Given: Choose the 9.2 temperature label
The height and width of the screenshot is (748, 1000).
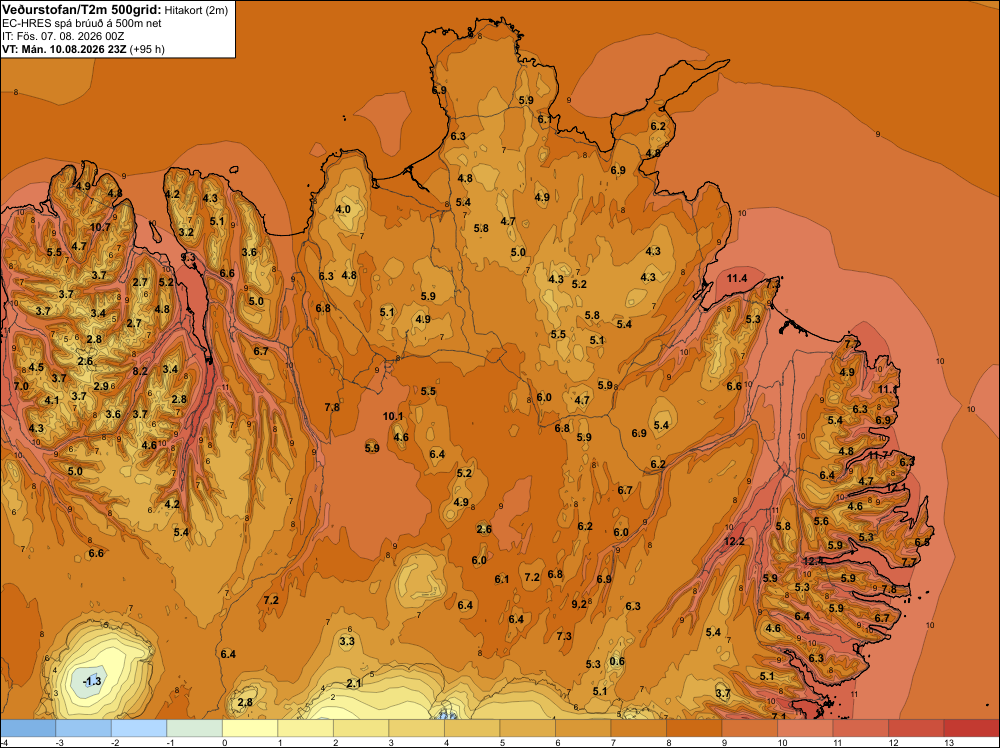Looking at the screenshot, I should 579,604.
